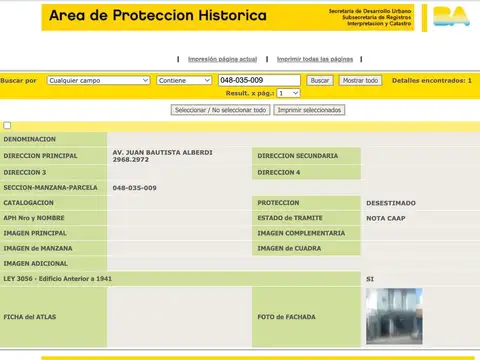Image resolution: width=480 pixels, height=360 pixels.
Task: Click the 'Secretaria de Desarrollo Urbano' header text
Action: click(x=370, y=11)
